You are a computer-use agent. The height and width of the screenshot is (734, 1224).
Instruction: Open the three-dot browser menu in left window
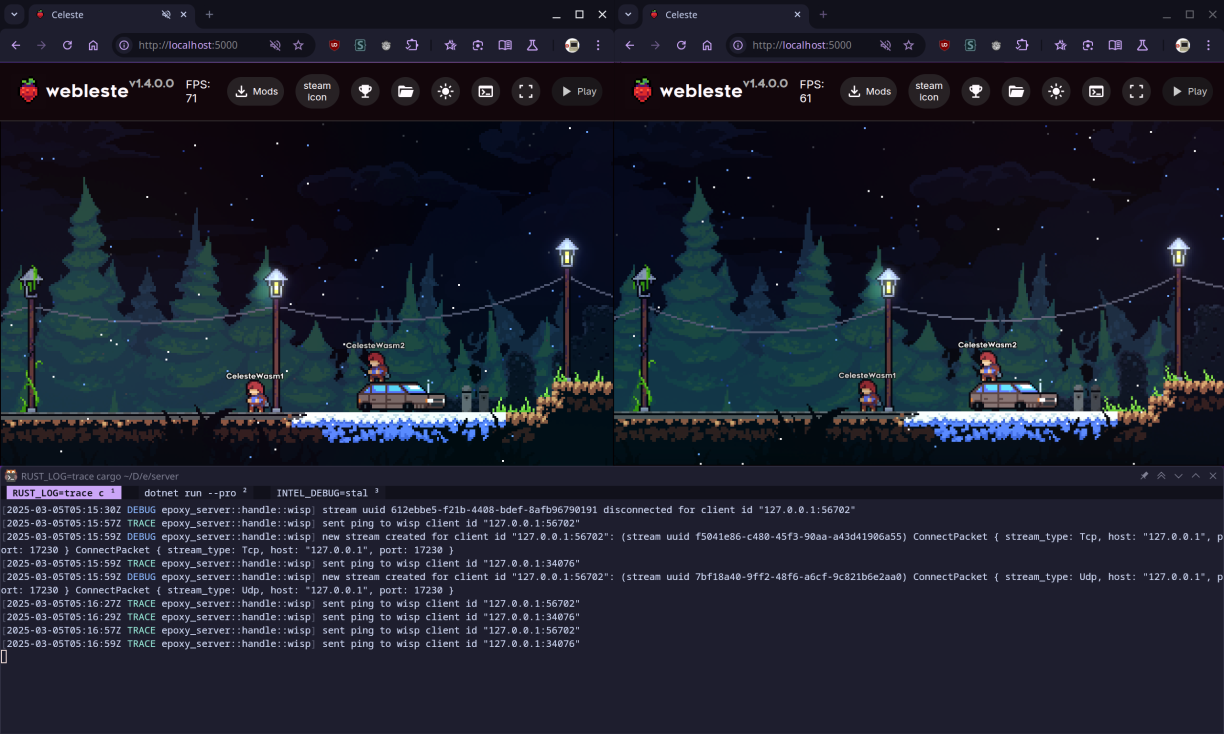tap(598, 45)
